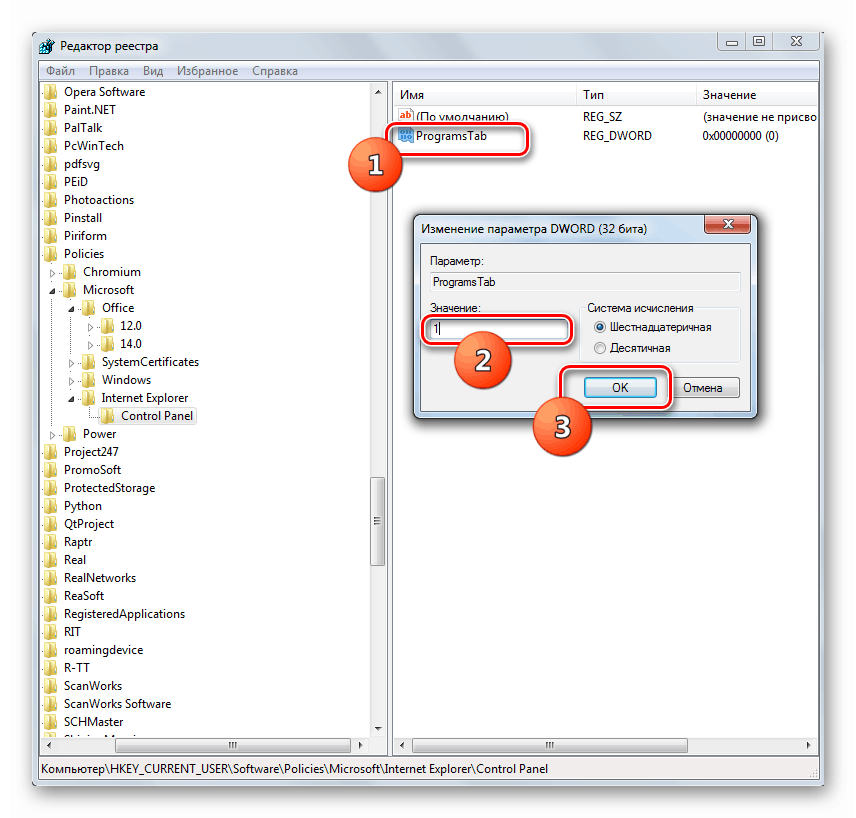Click the Office folder icon
The height and width of the screenshot is (818, 856).
pyautogui.click(x=88, y=308)
